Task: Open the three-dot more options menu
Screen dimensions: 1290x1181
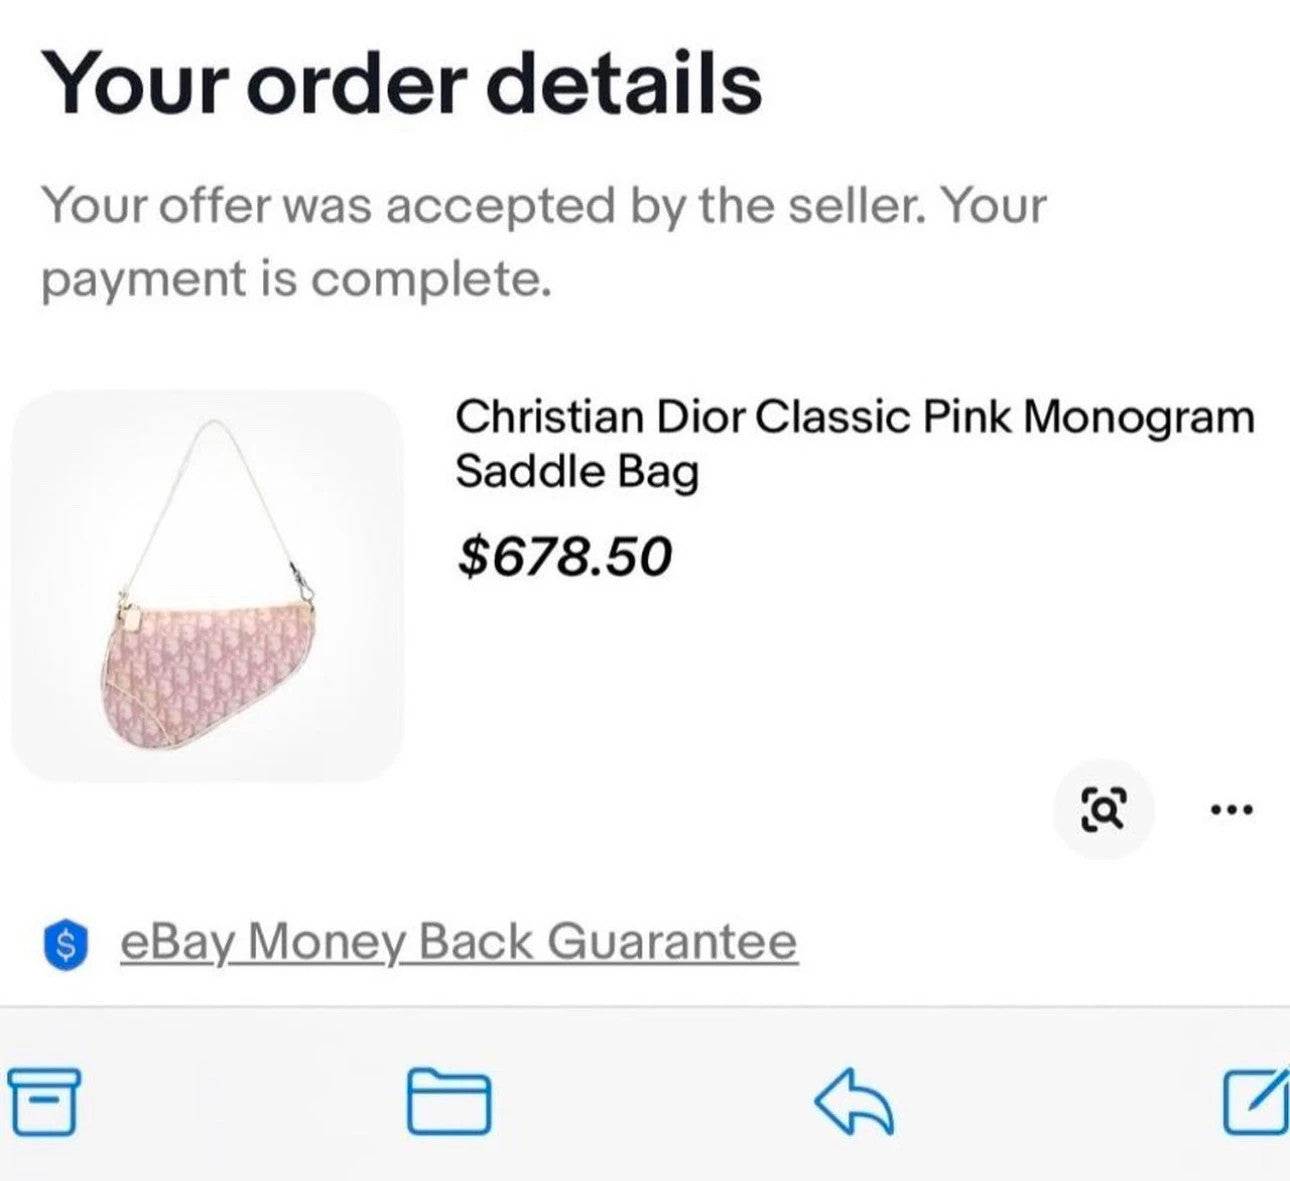Action: [x=1230, y=809]
